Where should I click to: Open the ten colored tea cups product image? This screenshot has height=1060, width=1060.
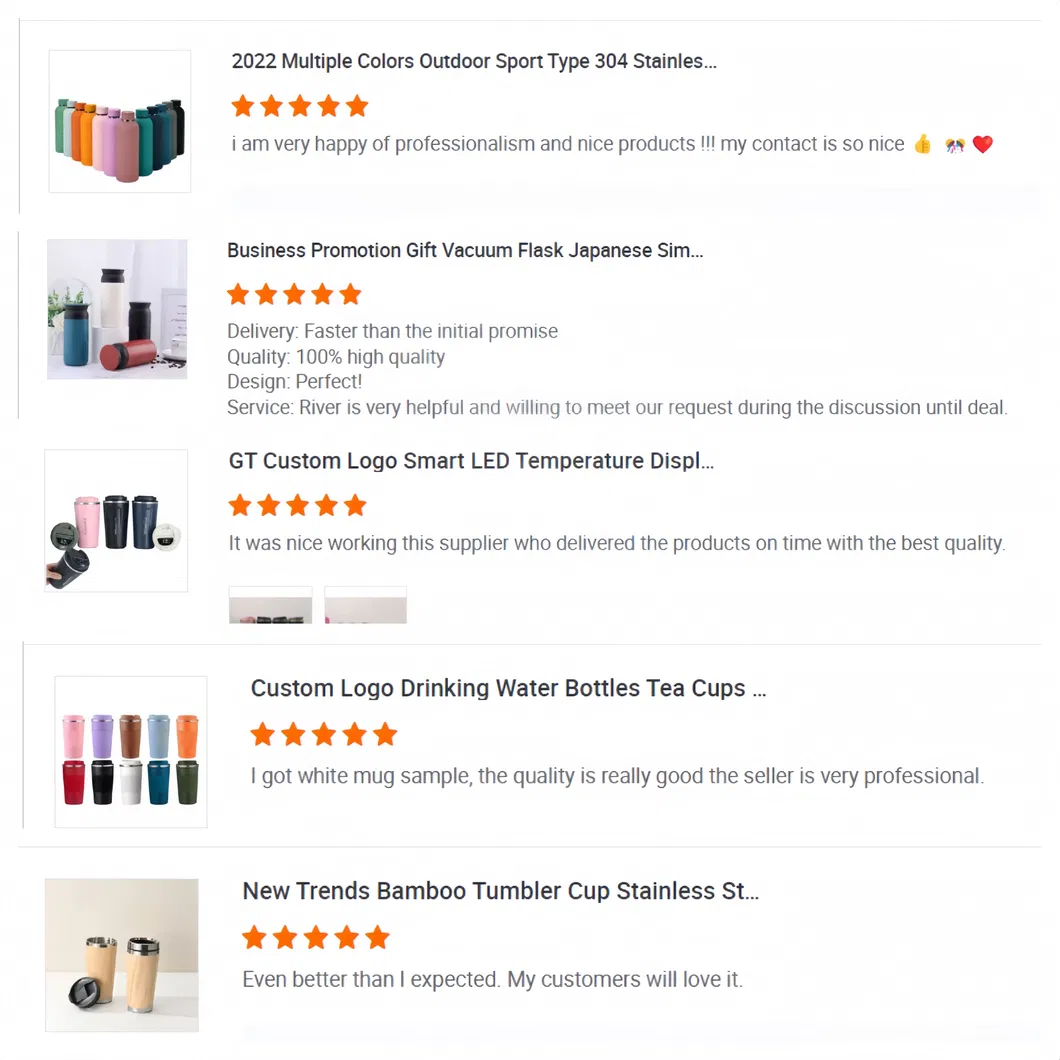point(131,752)
